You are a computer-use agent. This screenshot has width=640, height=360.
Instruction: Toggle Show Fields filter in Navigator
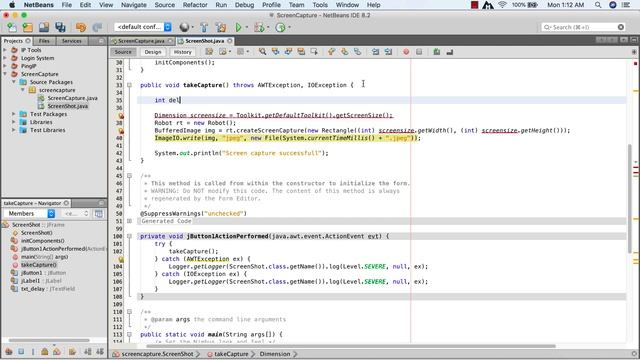(21, 351)
